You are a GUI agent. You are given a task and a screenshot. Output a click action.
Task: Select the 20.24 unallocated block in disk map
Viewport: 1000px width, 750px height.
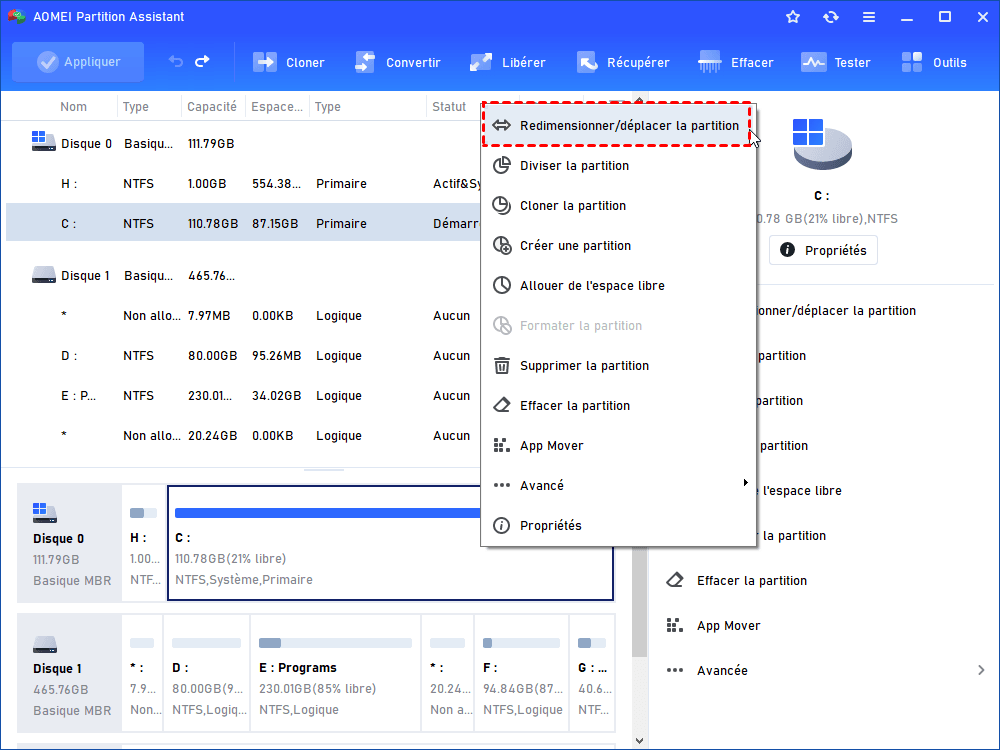pyautogui.click(x=448, y=673)
